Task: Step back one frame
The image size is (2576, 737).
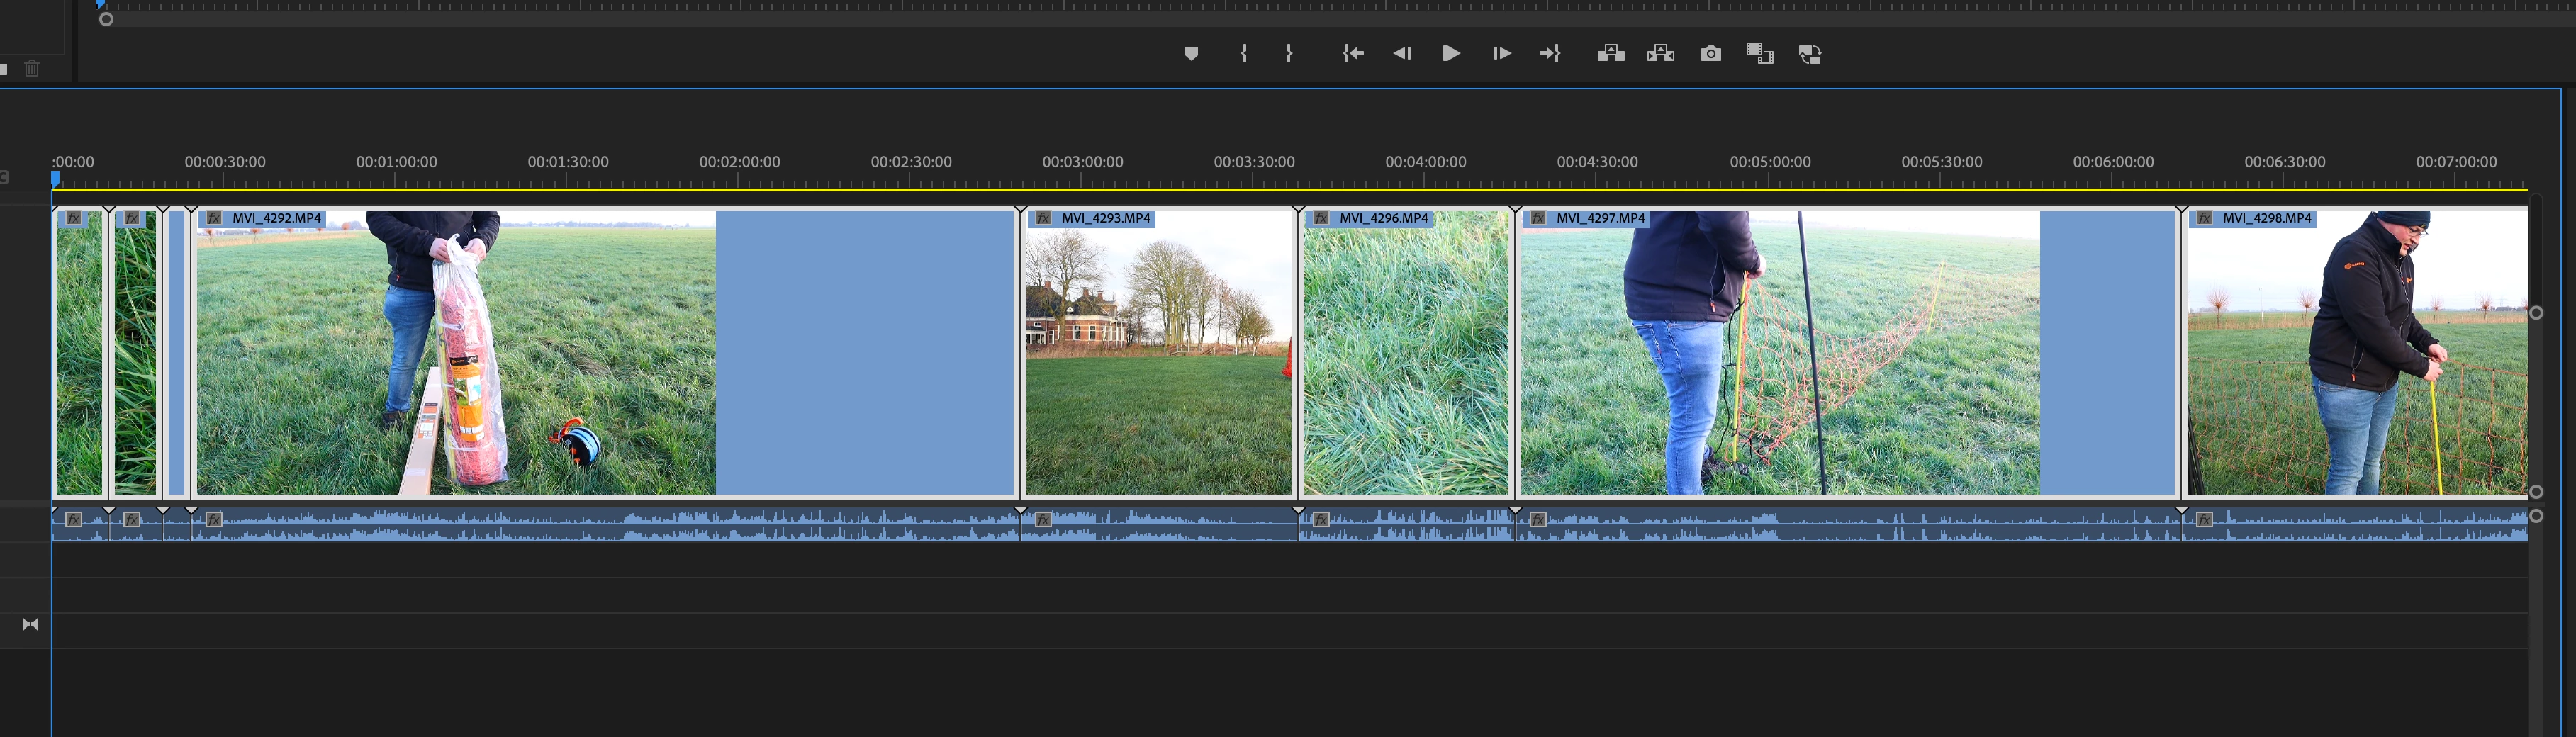Action: 1402,54
